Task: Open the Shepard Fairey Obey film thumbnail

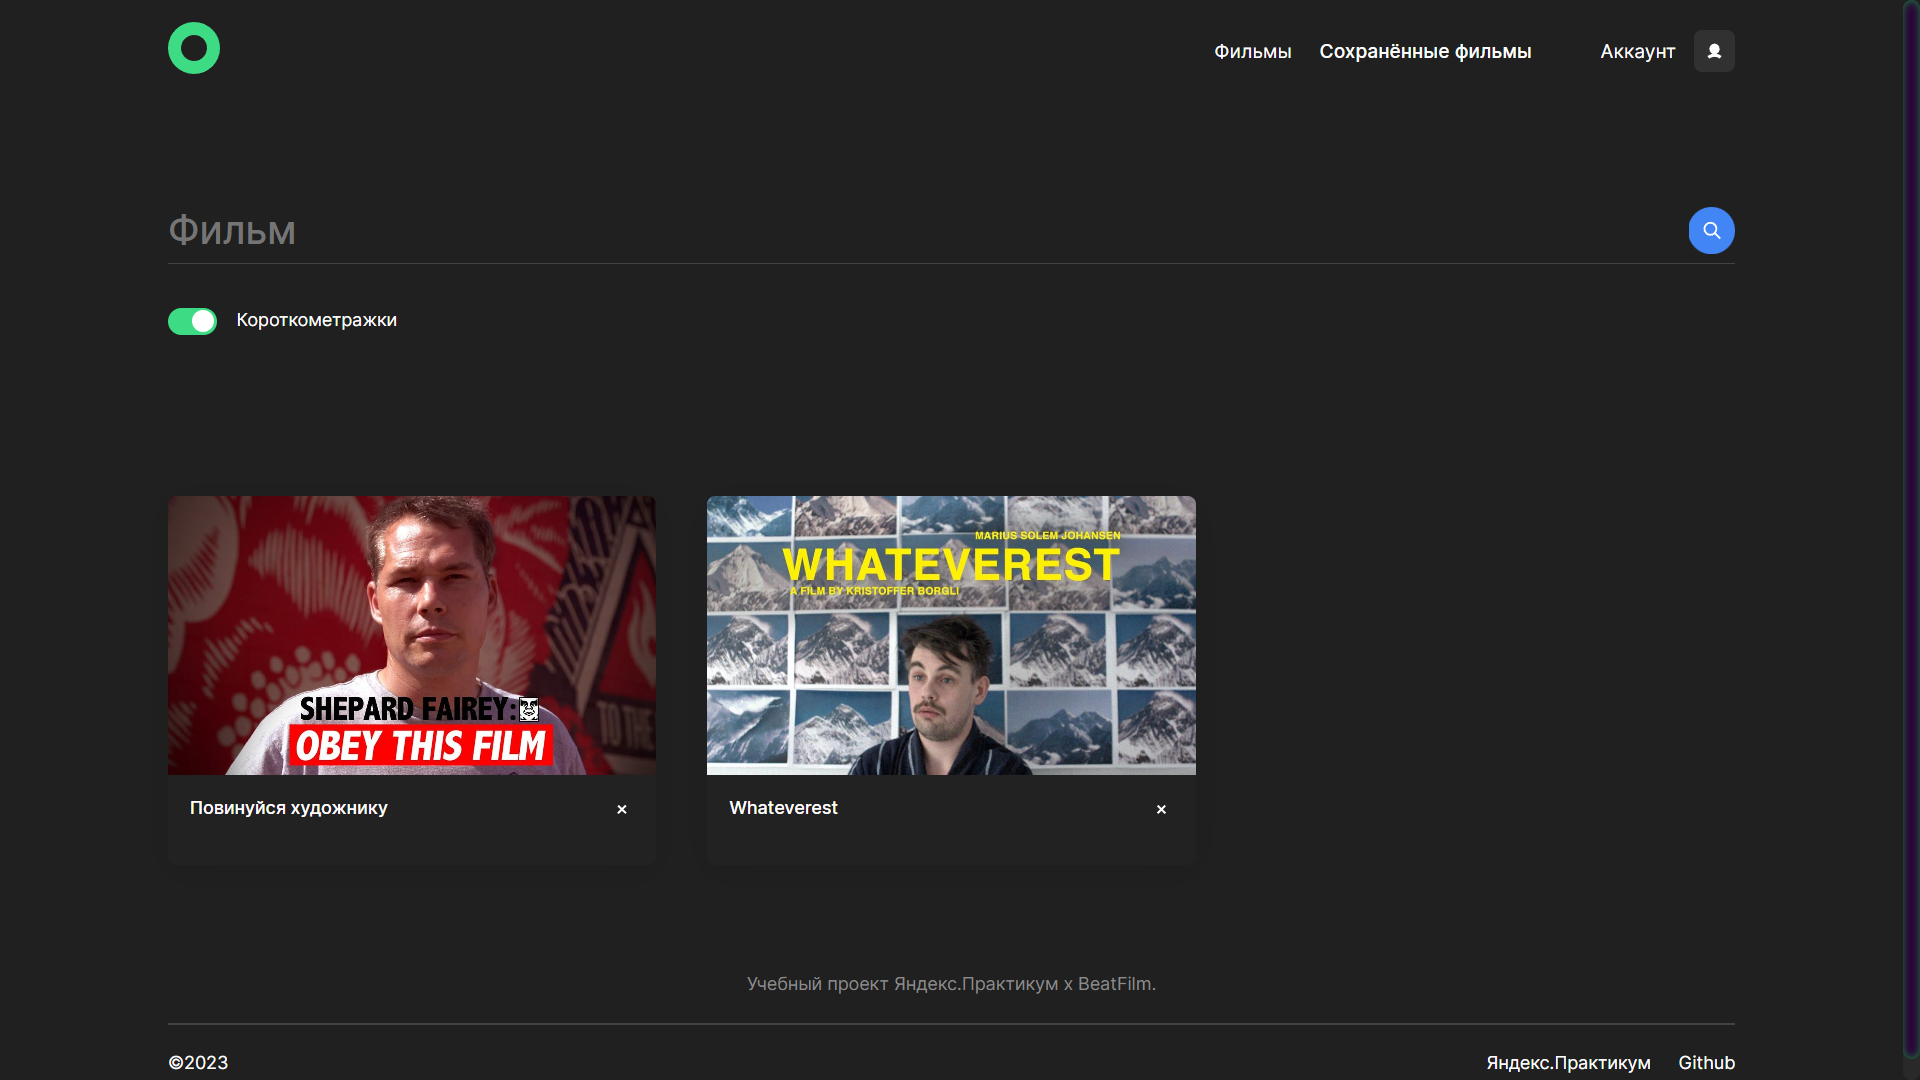Action: point(412,635)
